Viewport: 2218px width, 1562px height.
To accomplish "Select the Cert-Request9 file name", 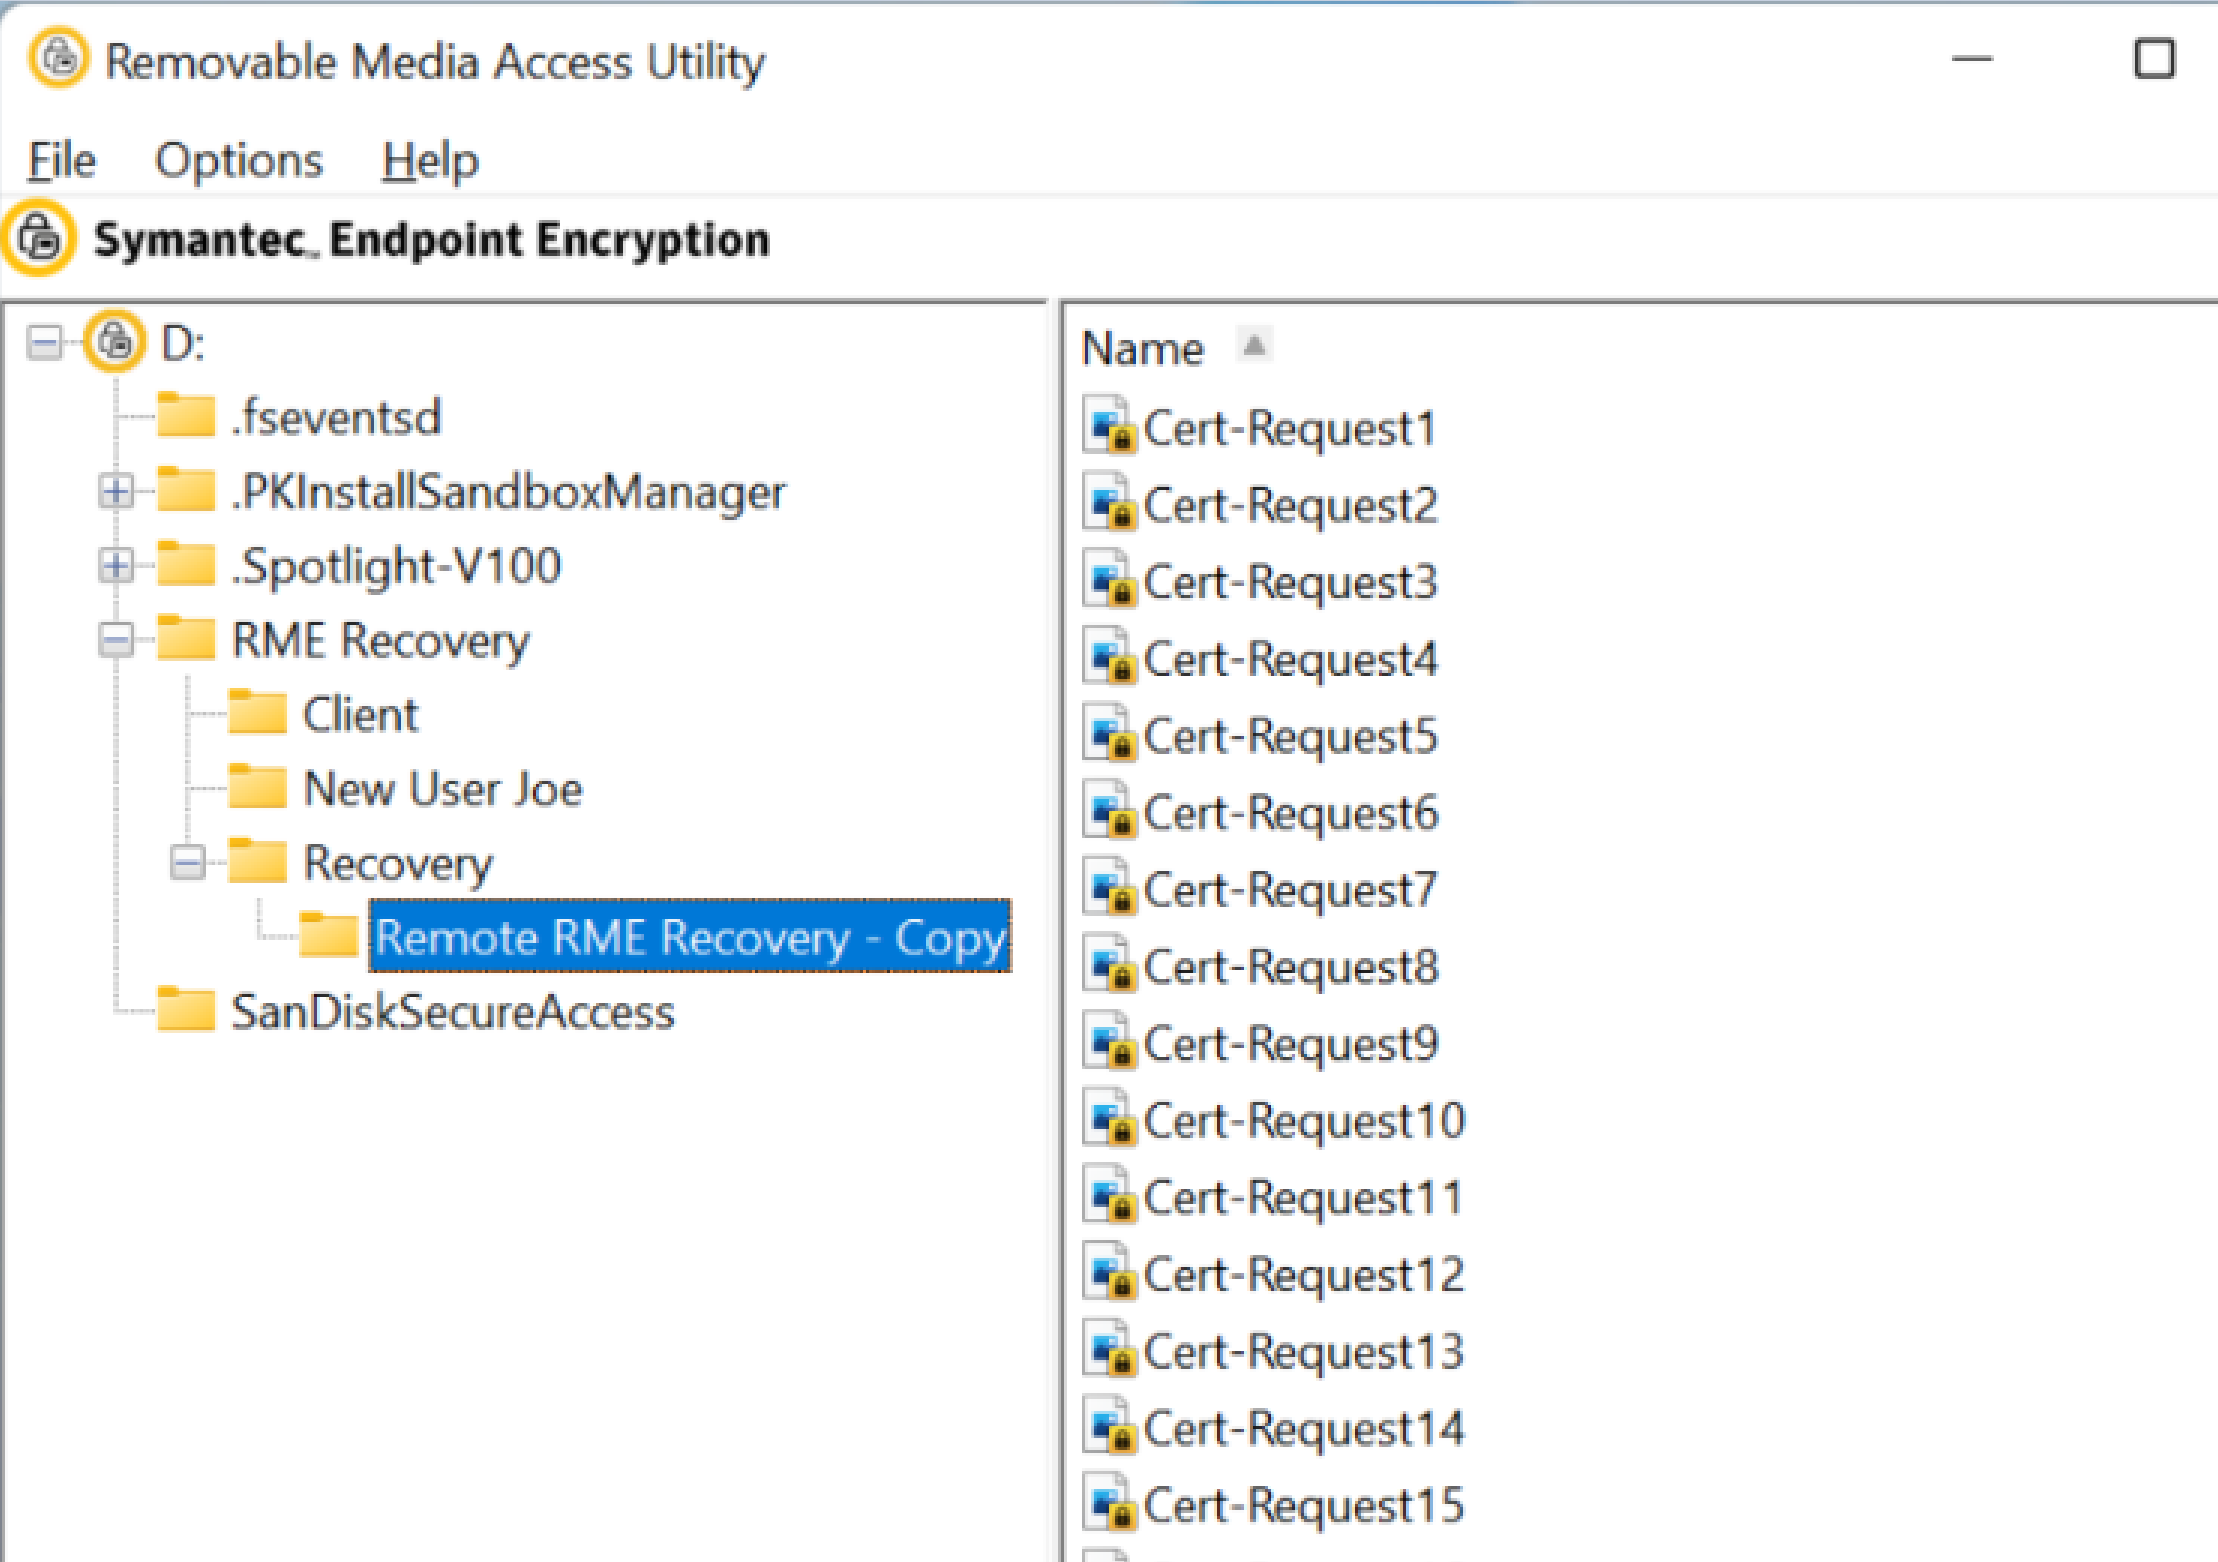I will coord(1290,1044).
